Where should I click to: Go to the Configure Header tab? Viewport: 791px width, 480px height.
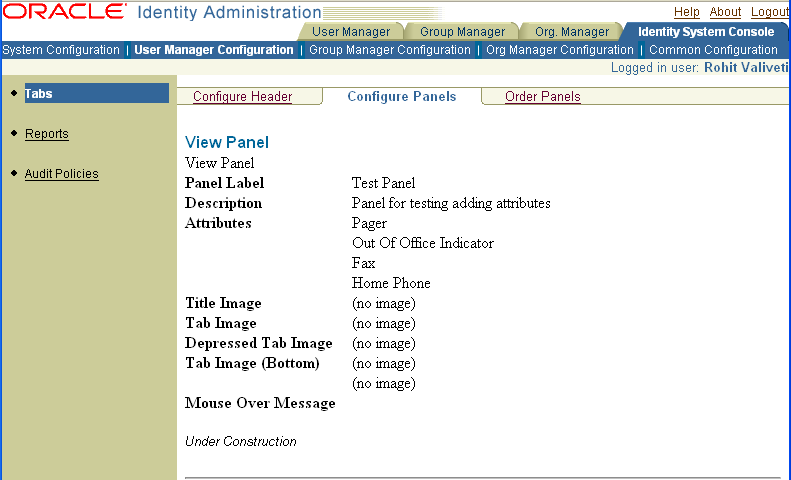click(x=243, y=96)
